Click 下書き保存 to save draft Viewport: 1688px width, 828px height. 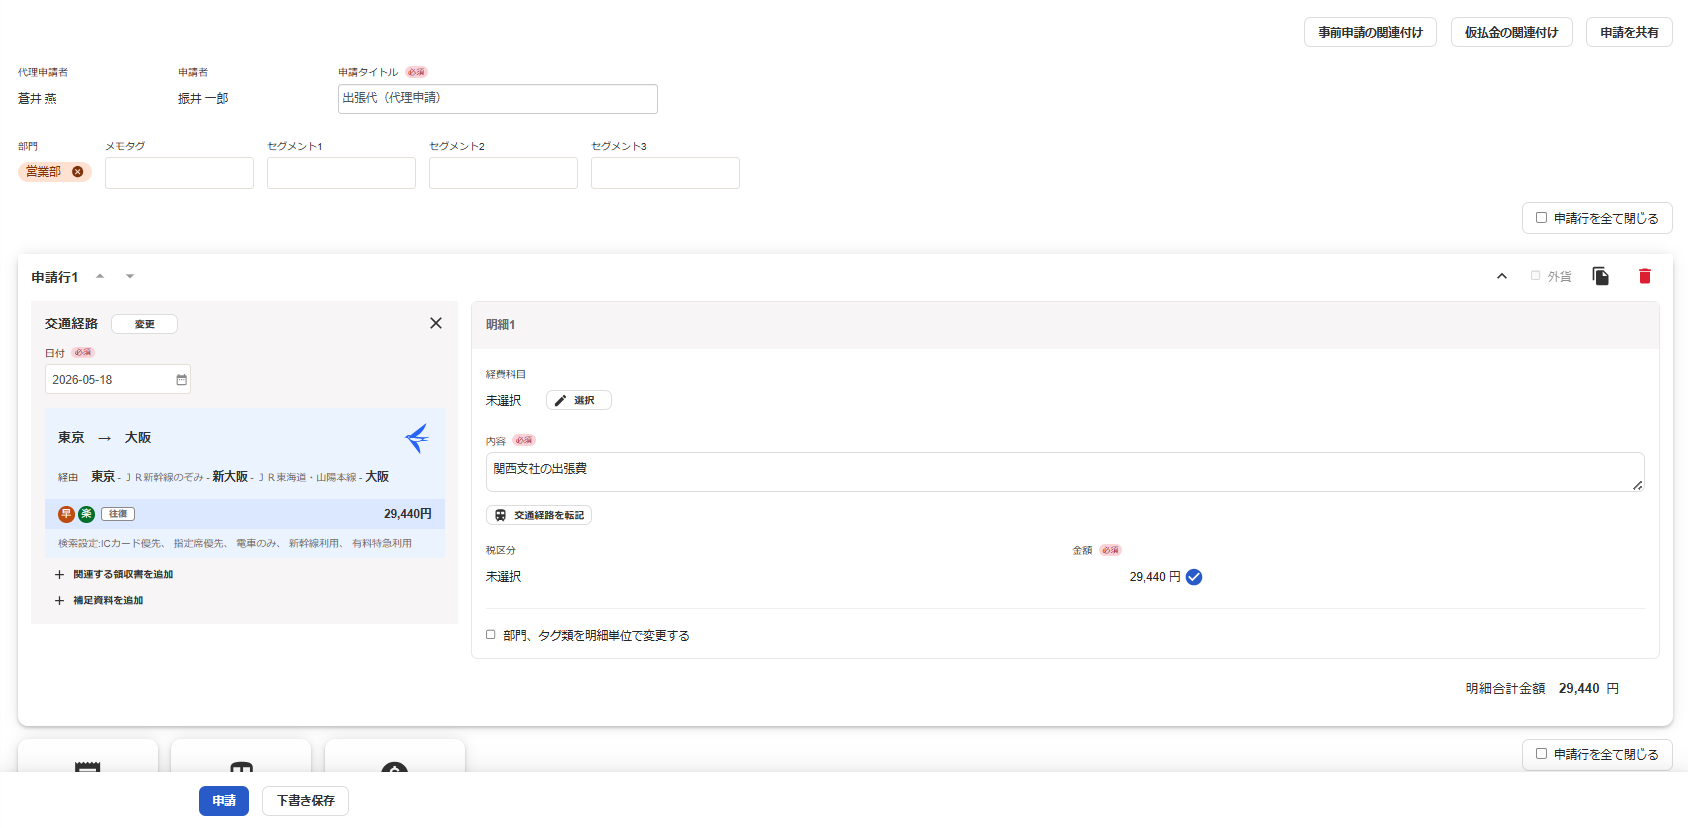point(305,801)
